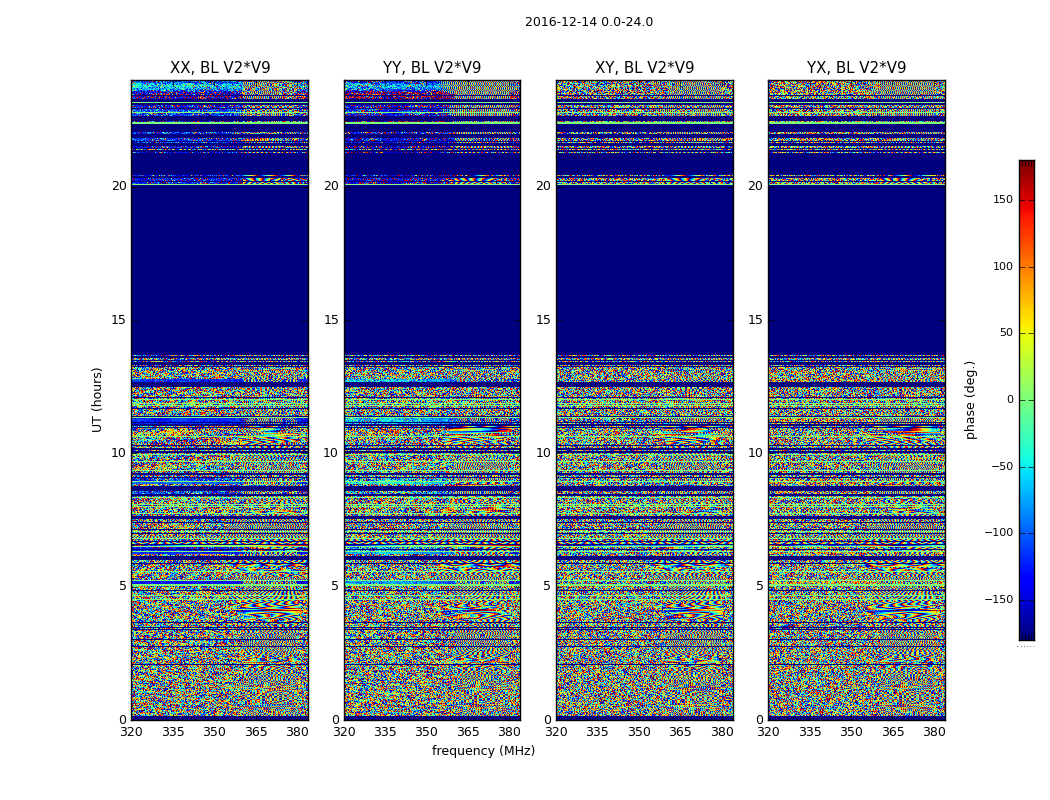Click XX plot y-tick label '20'

pos(119,186)
